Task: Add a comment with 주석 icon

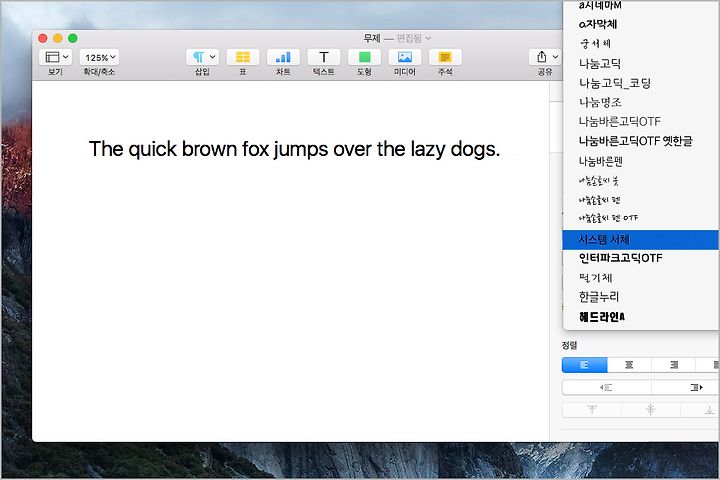Action: 445,57
